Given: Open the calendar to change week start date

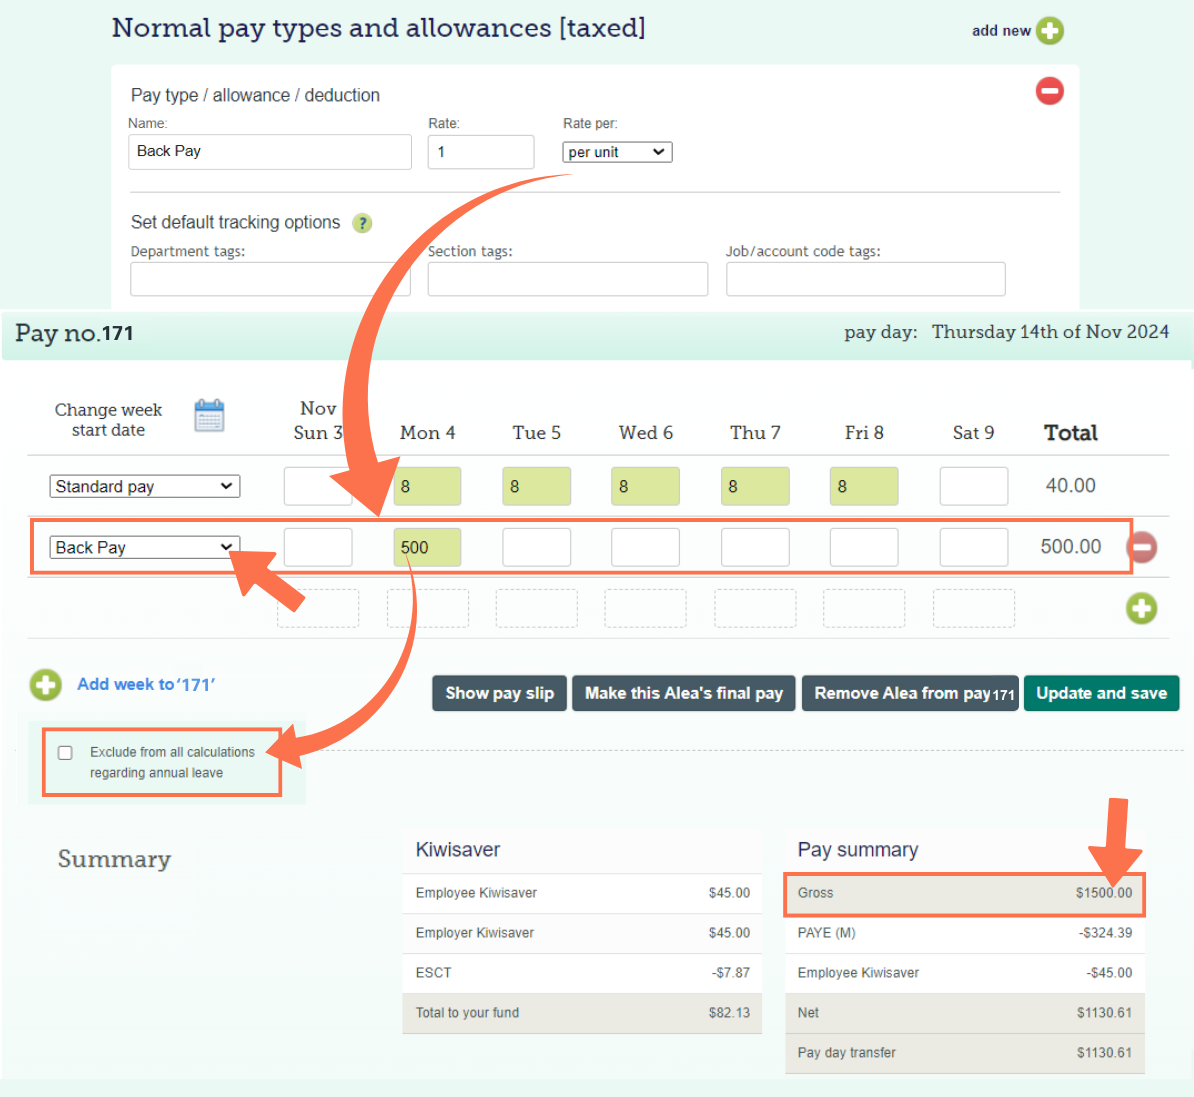Looking at the screenshot, I should click(x=209, y=414).
